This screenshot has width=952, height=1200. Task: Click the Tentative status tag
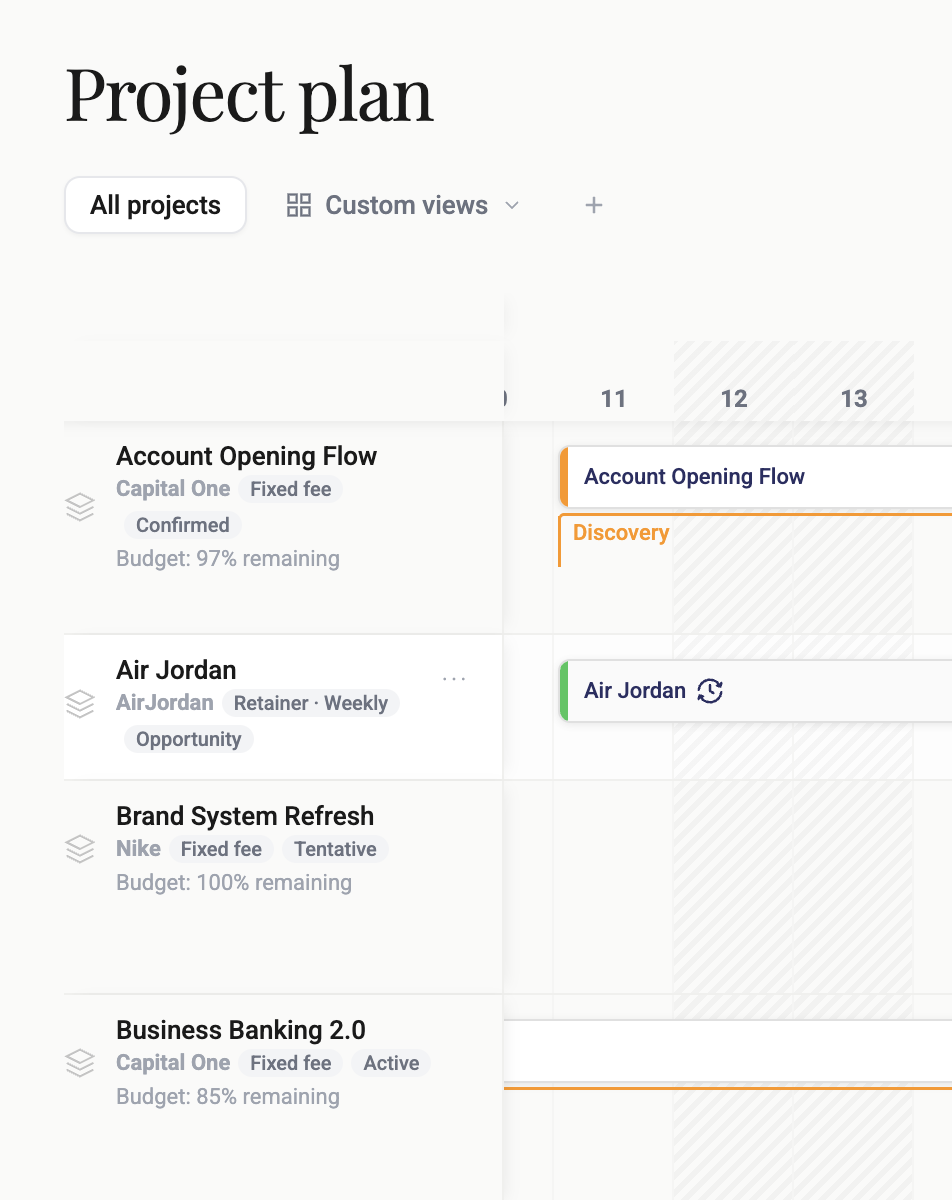tap(335, 849)
